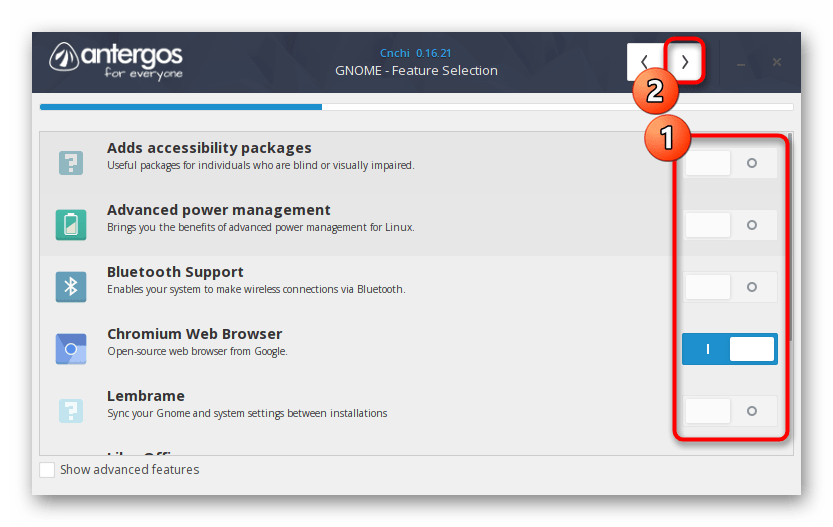Click the 'Sync your Gnome and system settings' description
This screenshot has width=833, height=527.
pyautogui.click(x=247, y=413)
